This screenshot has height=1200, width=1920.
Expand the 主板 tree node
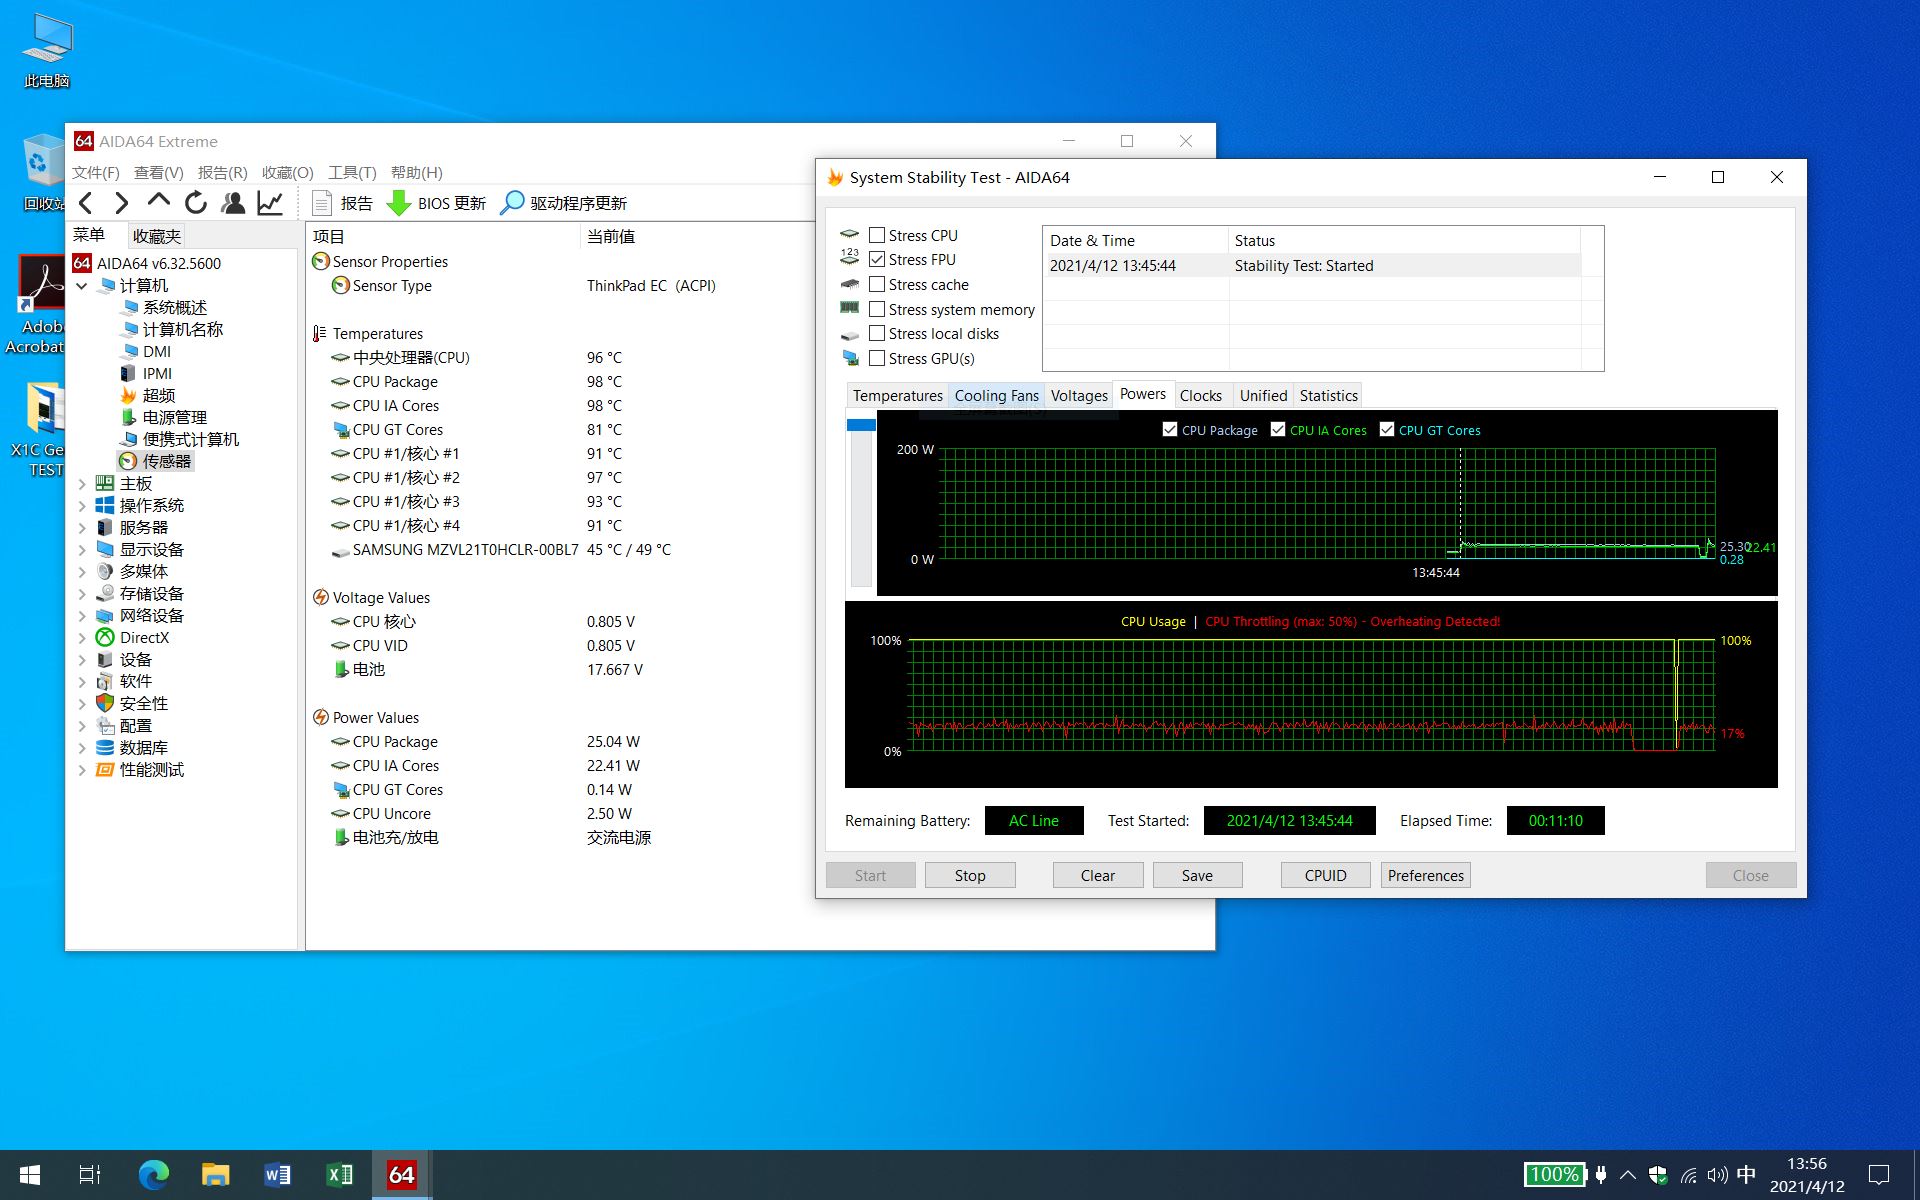(x=82, y=484)
